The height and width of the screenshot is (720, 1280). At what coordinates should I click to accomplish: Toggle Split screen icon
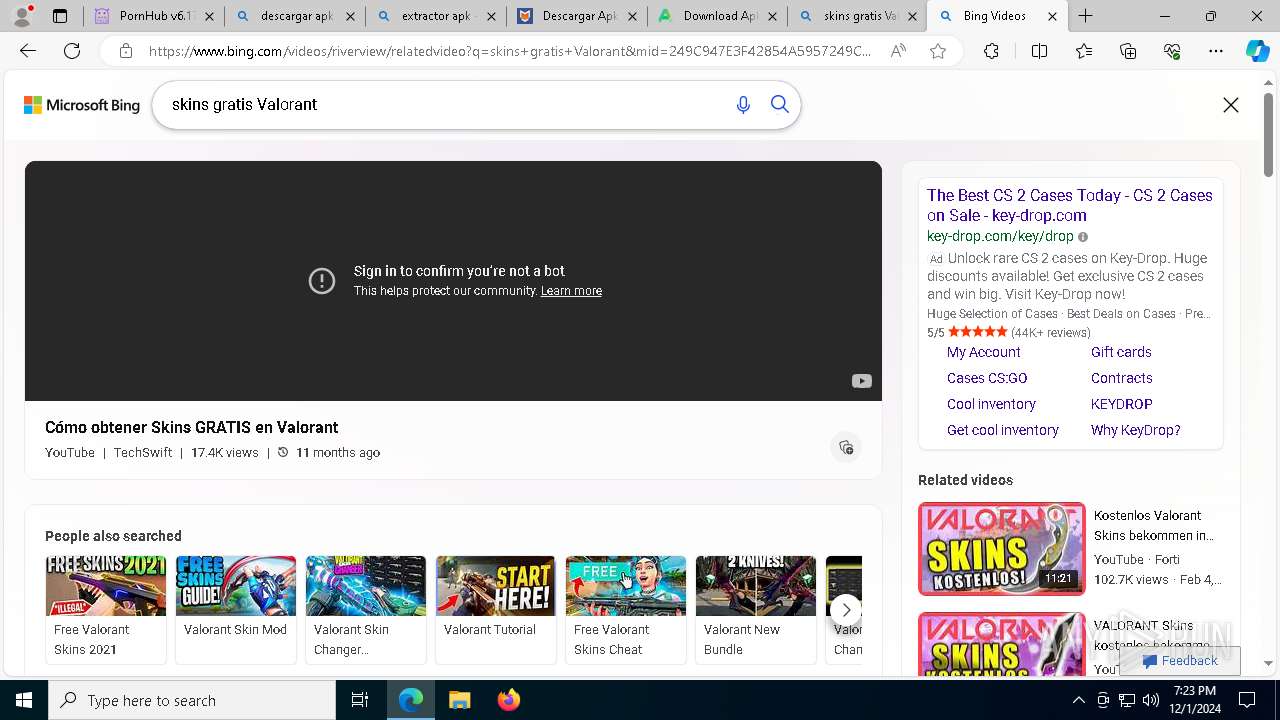(x=1039, y=51)
